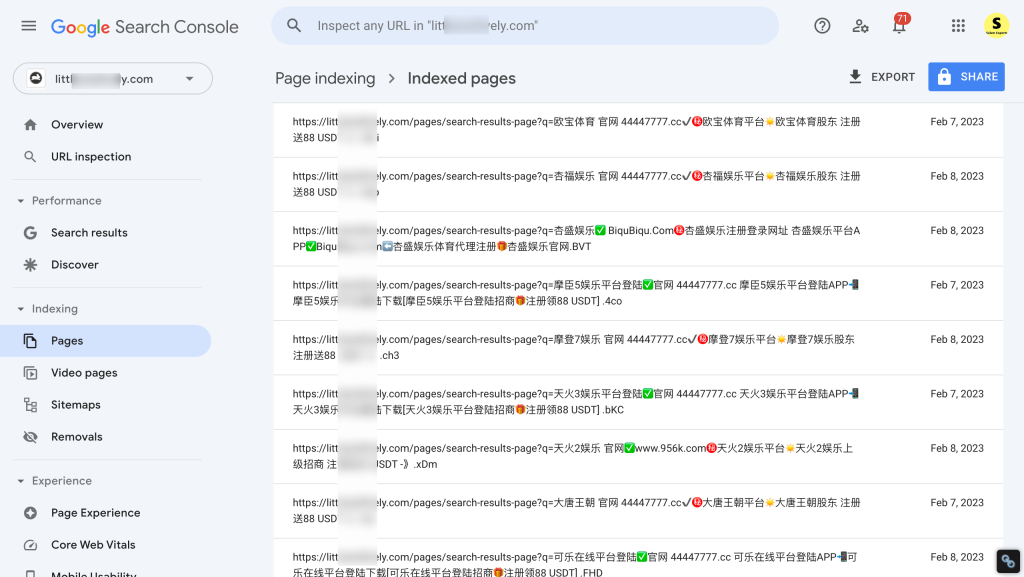Viewport: 1024px width, 577px height.
Task: Click the Discover asterisk icon
Action: click(30, 265)
